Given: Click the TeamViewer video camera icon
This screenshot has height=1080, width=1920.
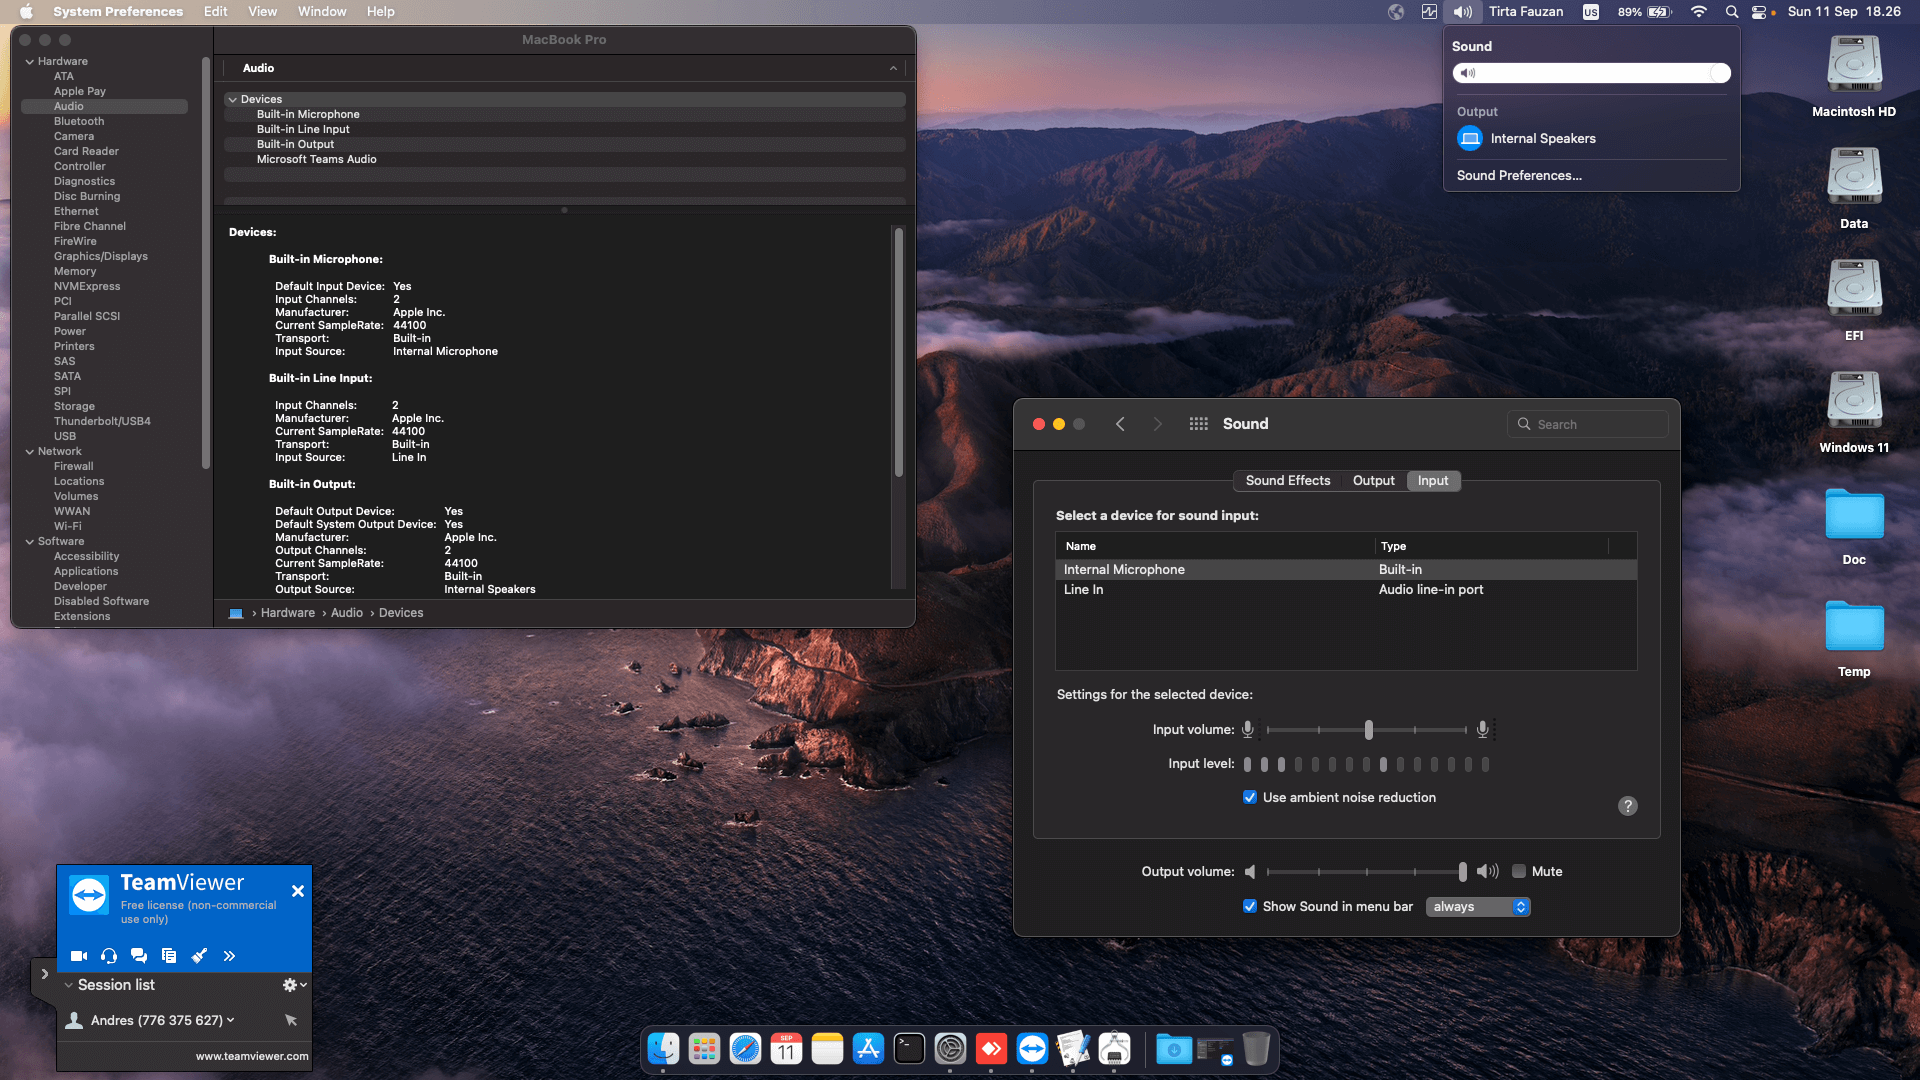Looking at the screenshot, I should click(79, 956).
